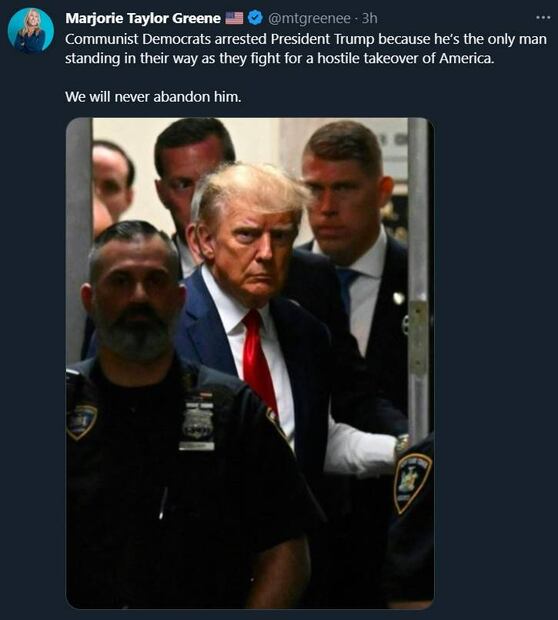Click the blue verified checkmark badge
The width and height of the screenshot is (558, 620).
coord(255,18)
